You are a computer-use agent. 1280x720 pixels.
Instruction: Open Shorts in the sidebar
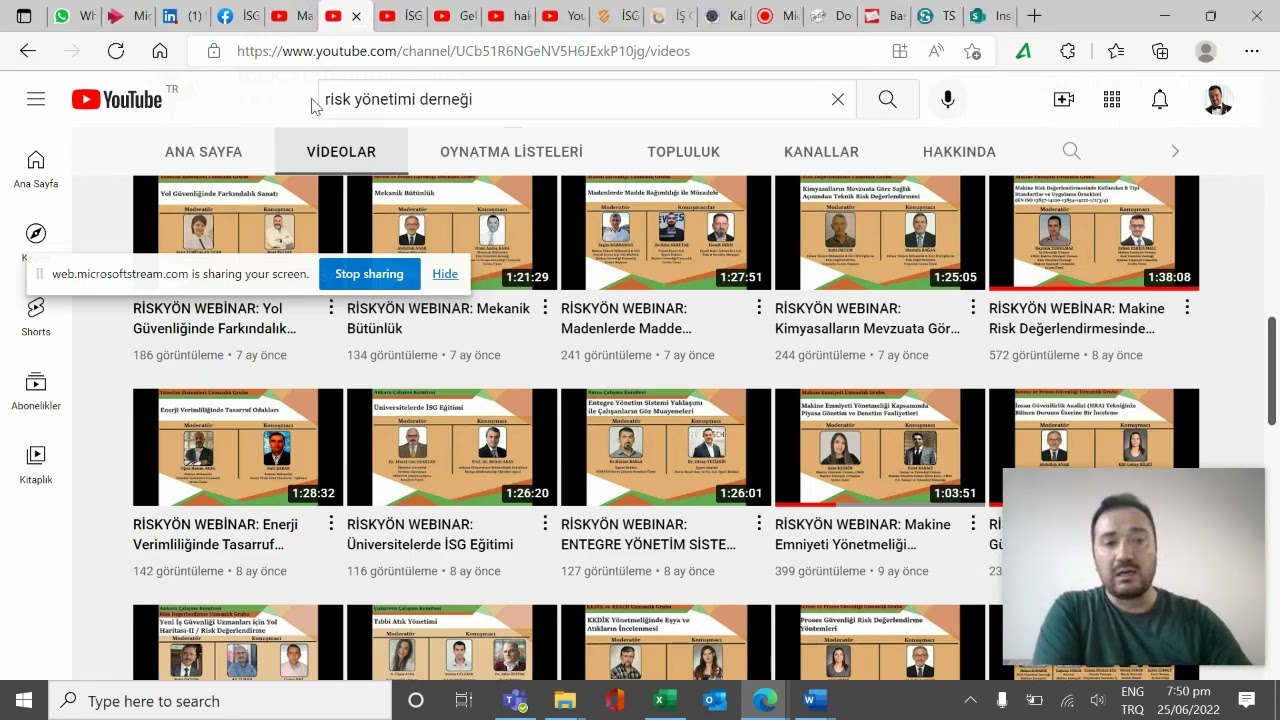[36, 317]
